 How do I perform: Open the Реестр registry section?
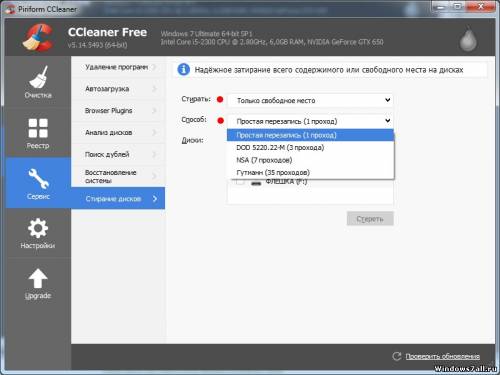pyautogui.click(x=38, y=132)
